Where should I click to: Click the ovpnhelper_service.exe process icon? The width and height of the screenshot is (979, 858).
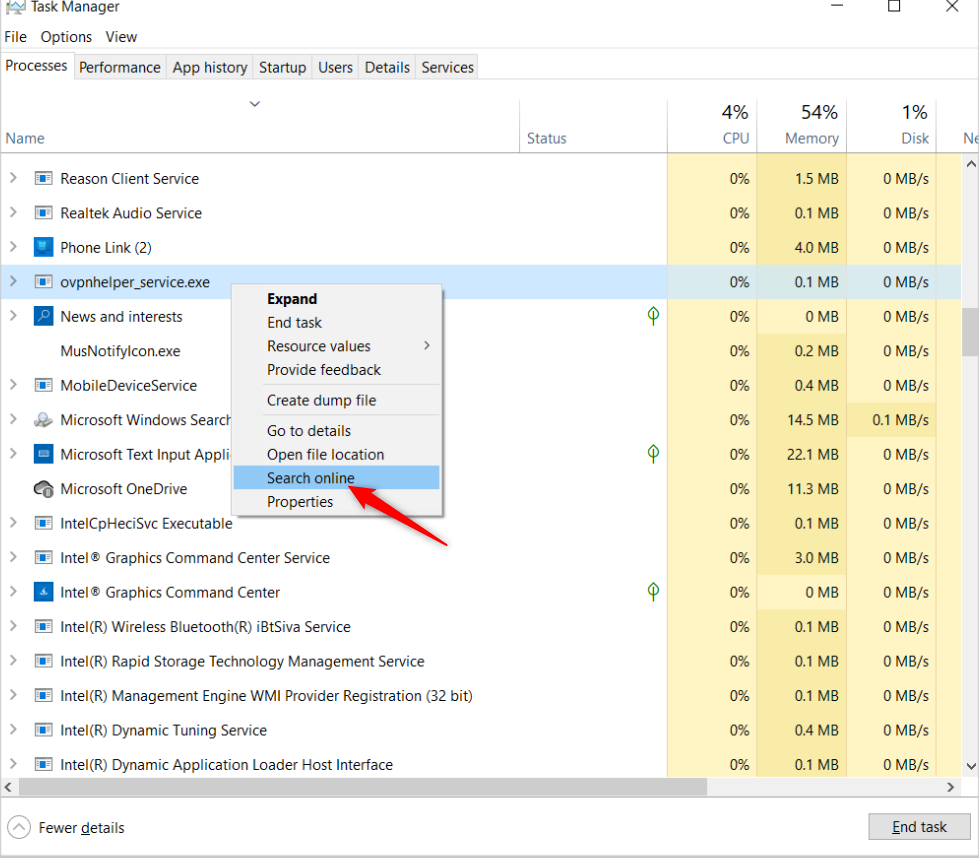43,282
